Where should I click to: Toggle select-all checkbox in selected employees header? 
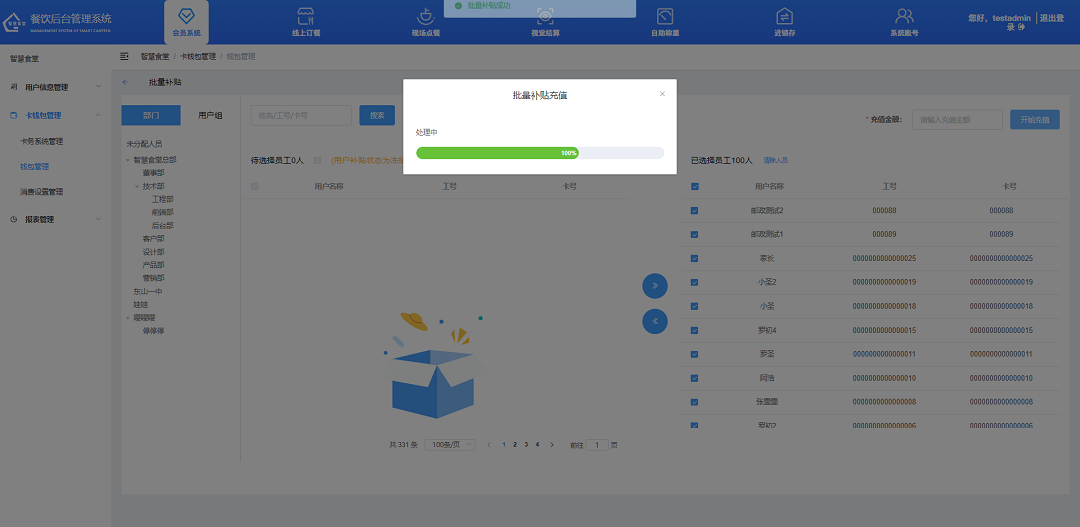click(695, 186)
